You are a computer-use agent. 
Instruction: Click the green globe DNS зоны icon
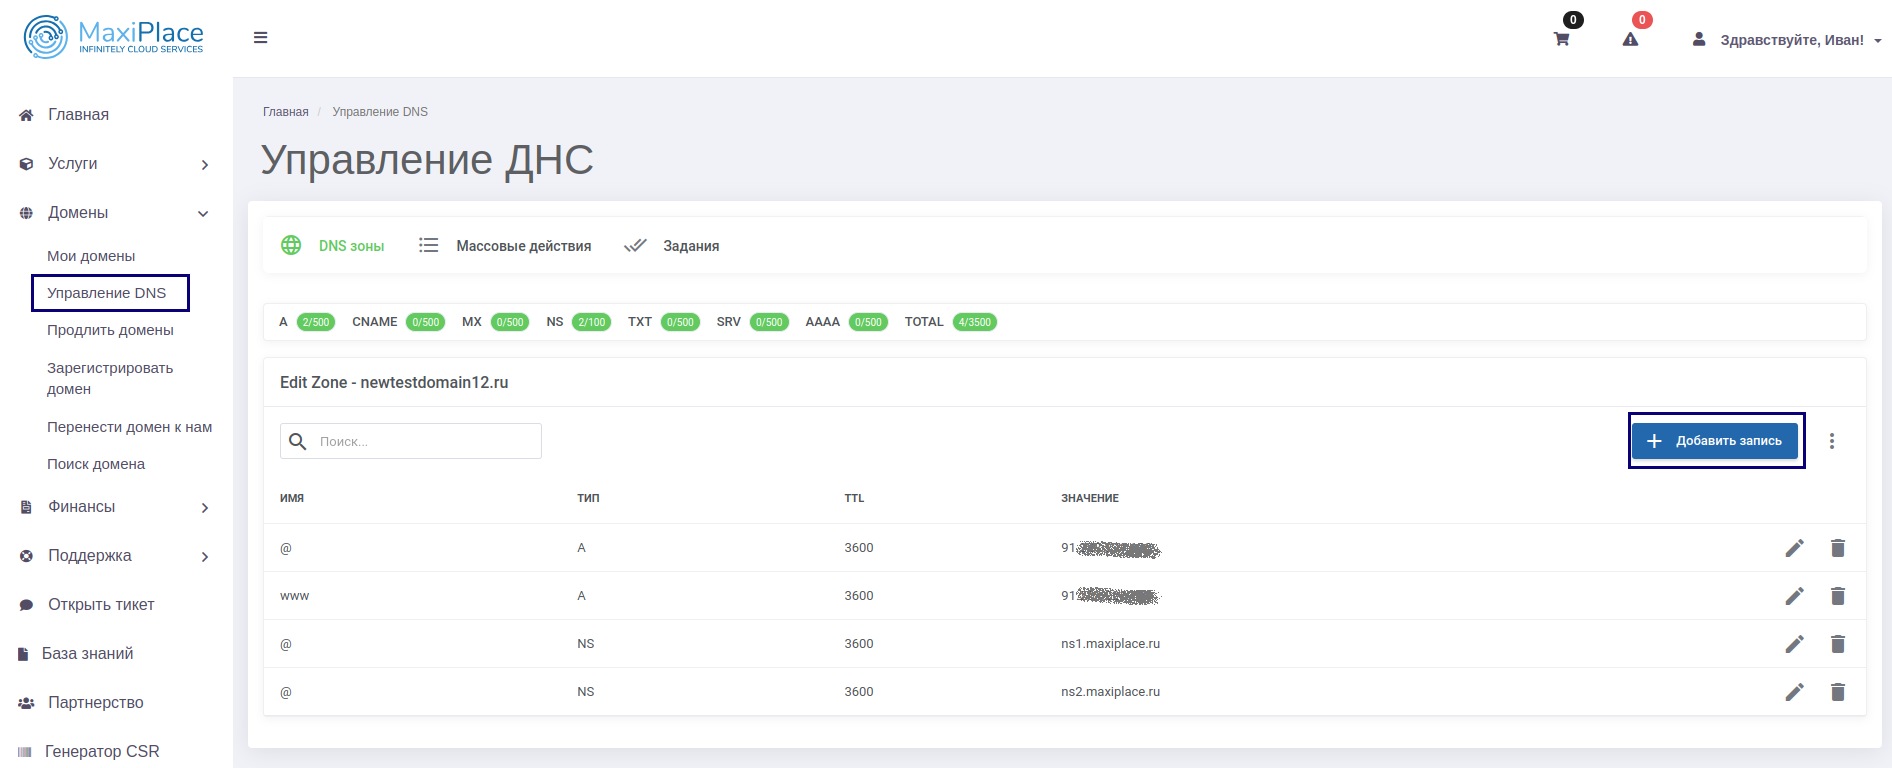coord(291,245)
